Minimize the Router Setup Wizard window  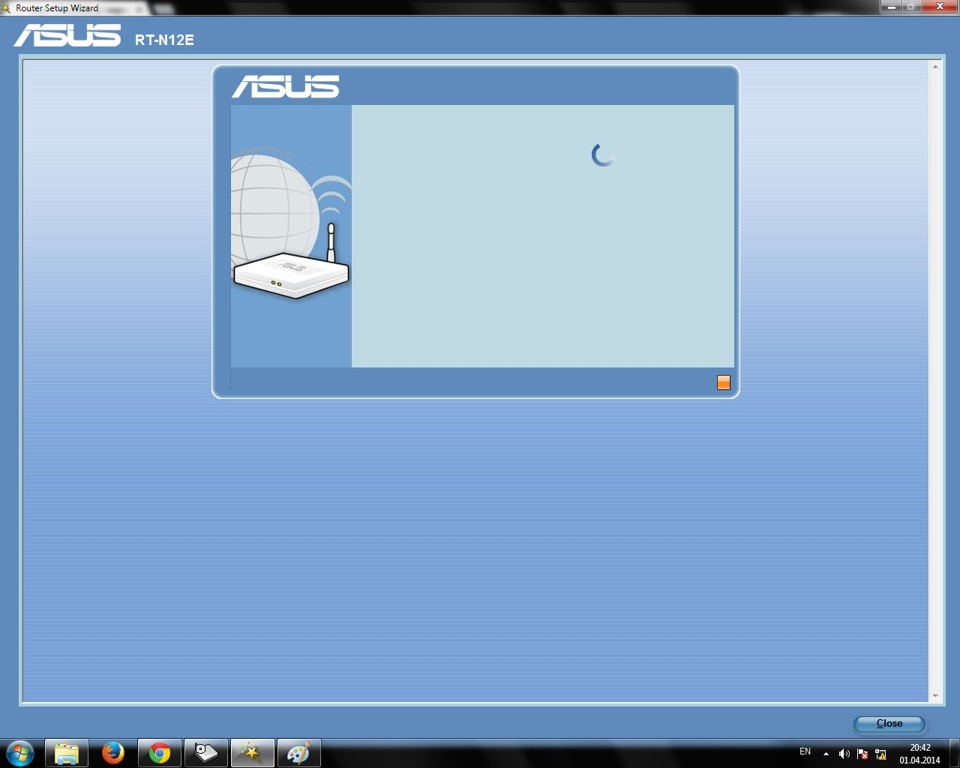(x=891, y=7)
